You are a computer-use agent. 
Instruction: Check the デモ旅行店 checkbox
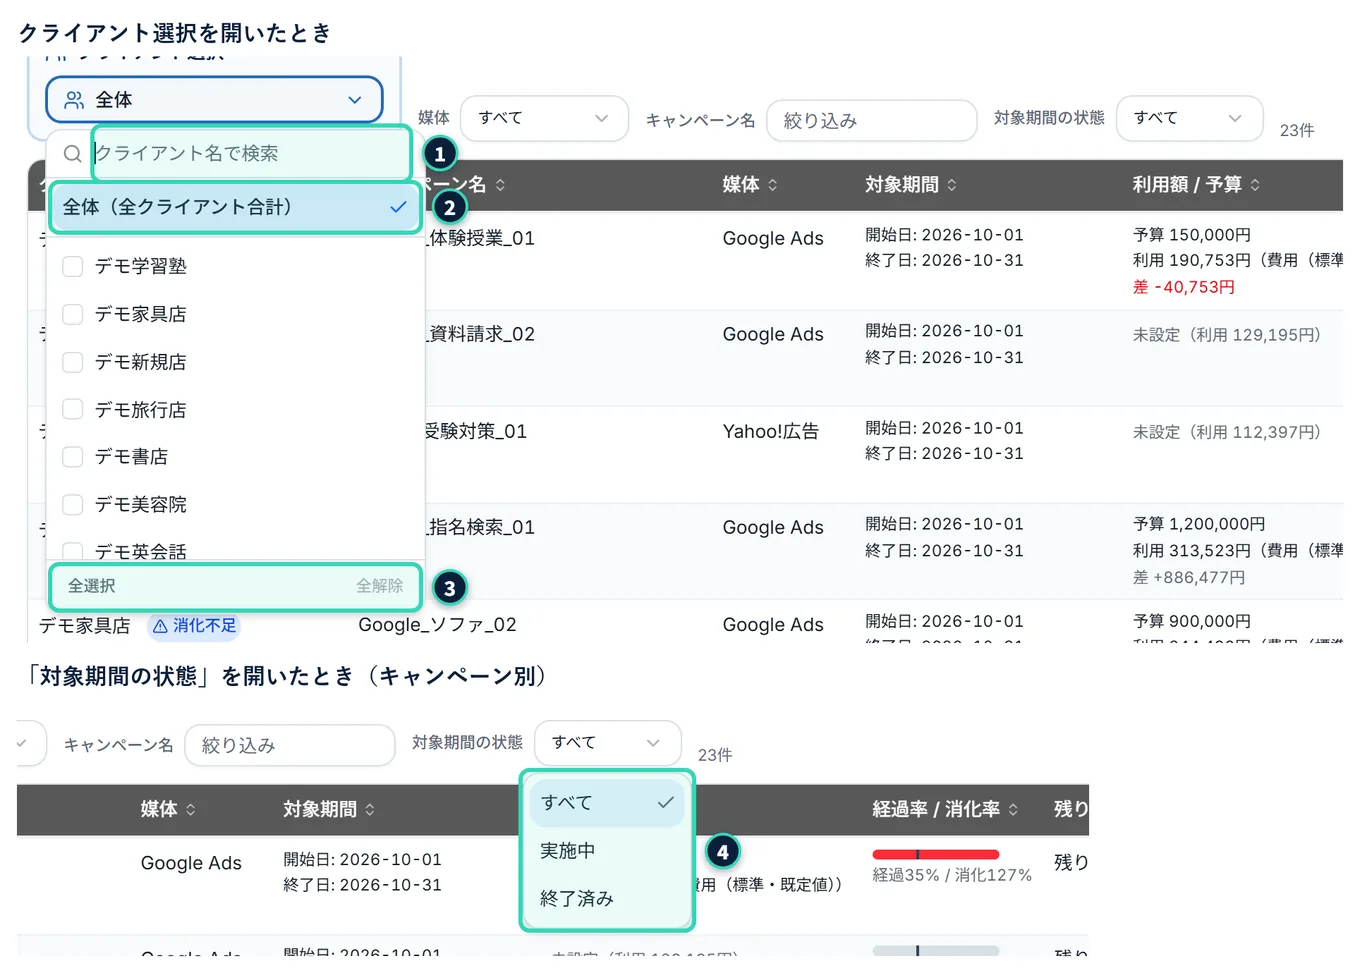72,410
